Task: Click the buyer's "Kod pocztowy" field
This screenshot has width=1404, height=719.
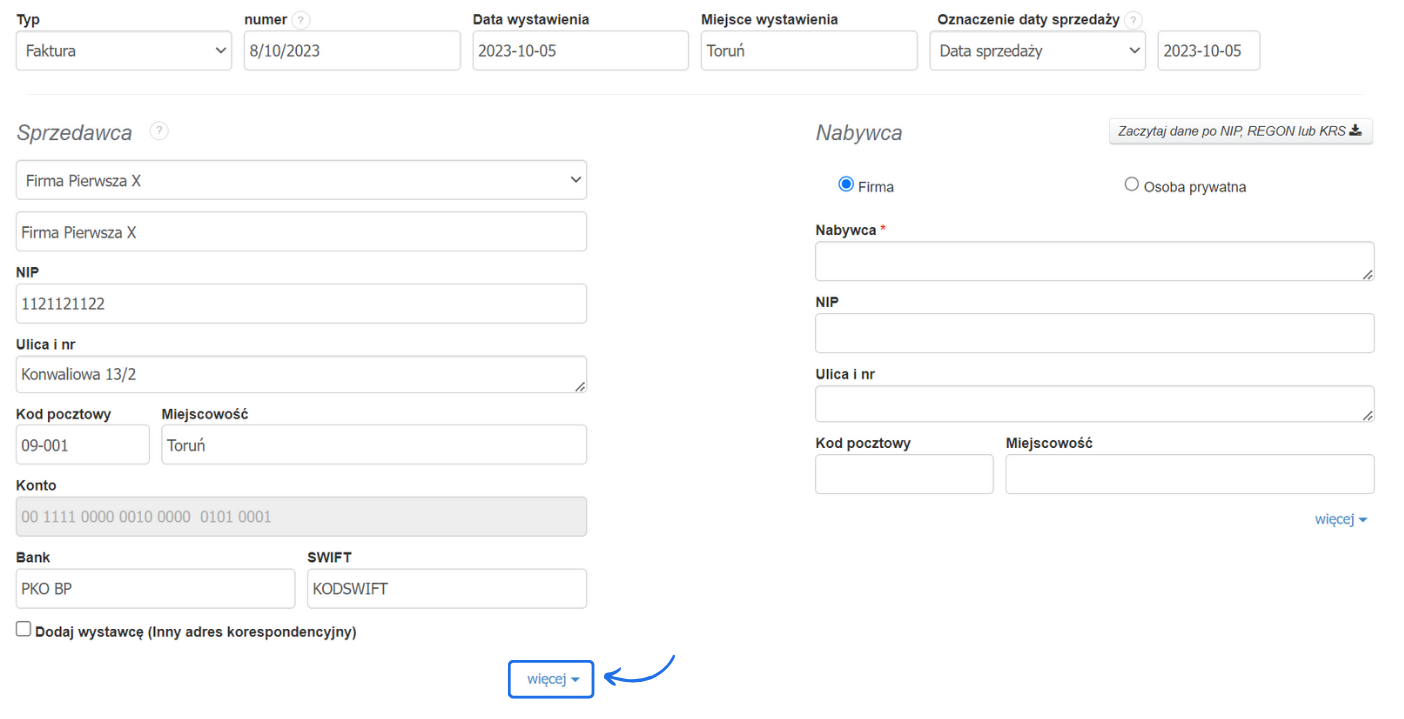Action: tap(903, 473)
